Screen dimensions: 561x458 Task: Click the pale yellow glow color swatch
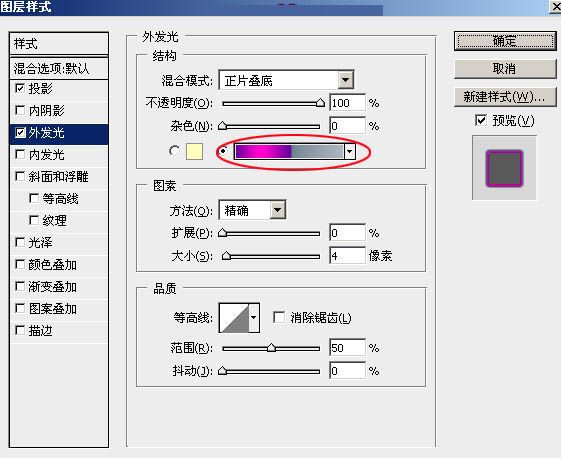point(195,151)
